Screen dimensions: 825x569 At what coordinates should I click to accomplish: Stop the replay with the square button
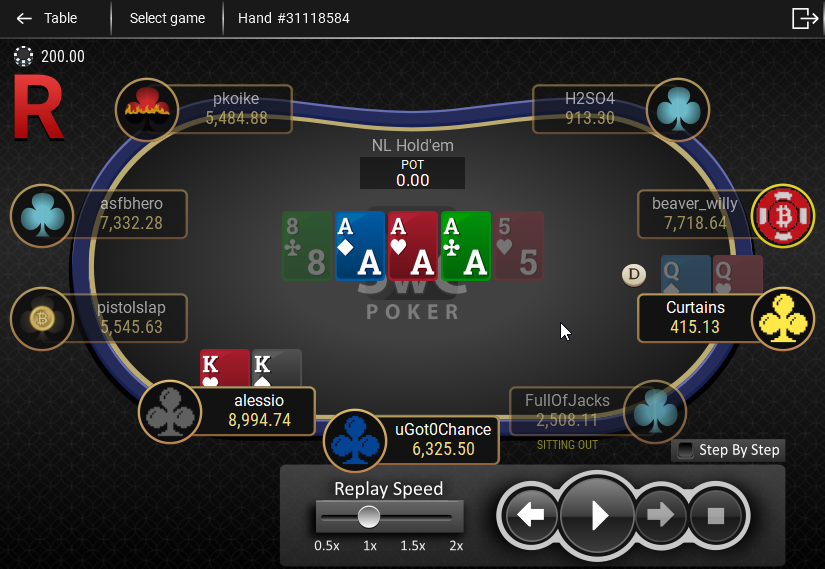pos(716,516)
